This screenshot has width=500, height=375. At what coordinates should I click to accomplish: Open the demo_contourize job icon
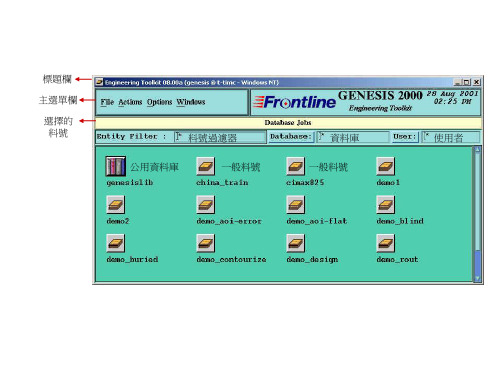pyautogui.click(x=206, y=243)
